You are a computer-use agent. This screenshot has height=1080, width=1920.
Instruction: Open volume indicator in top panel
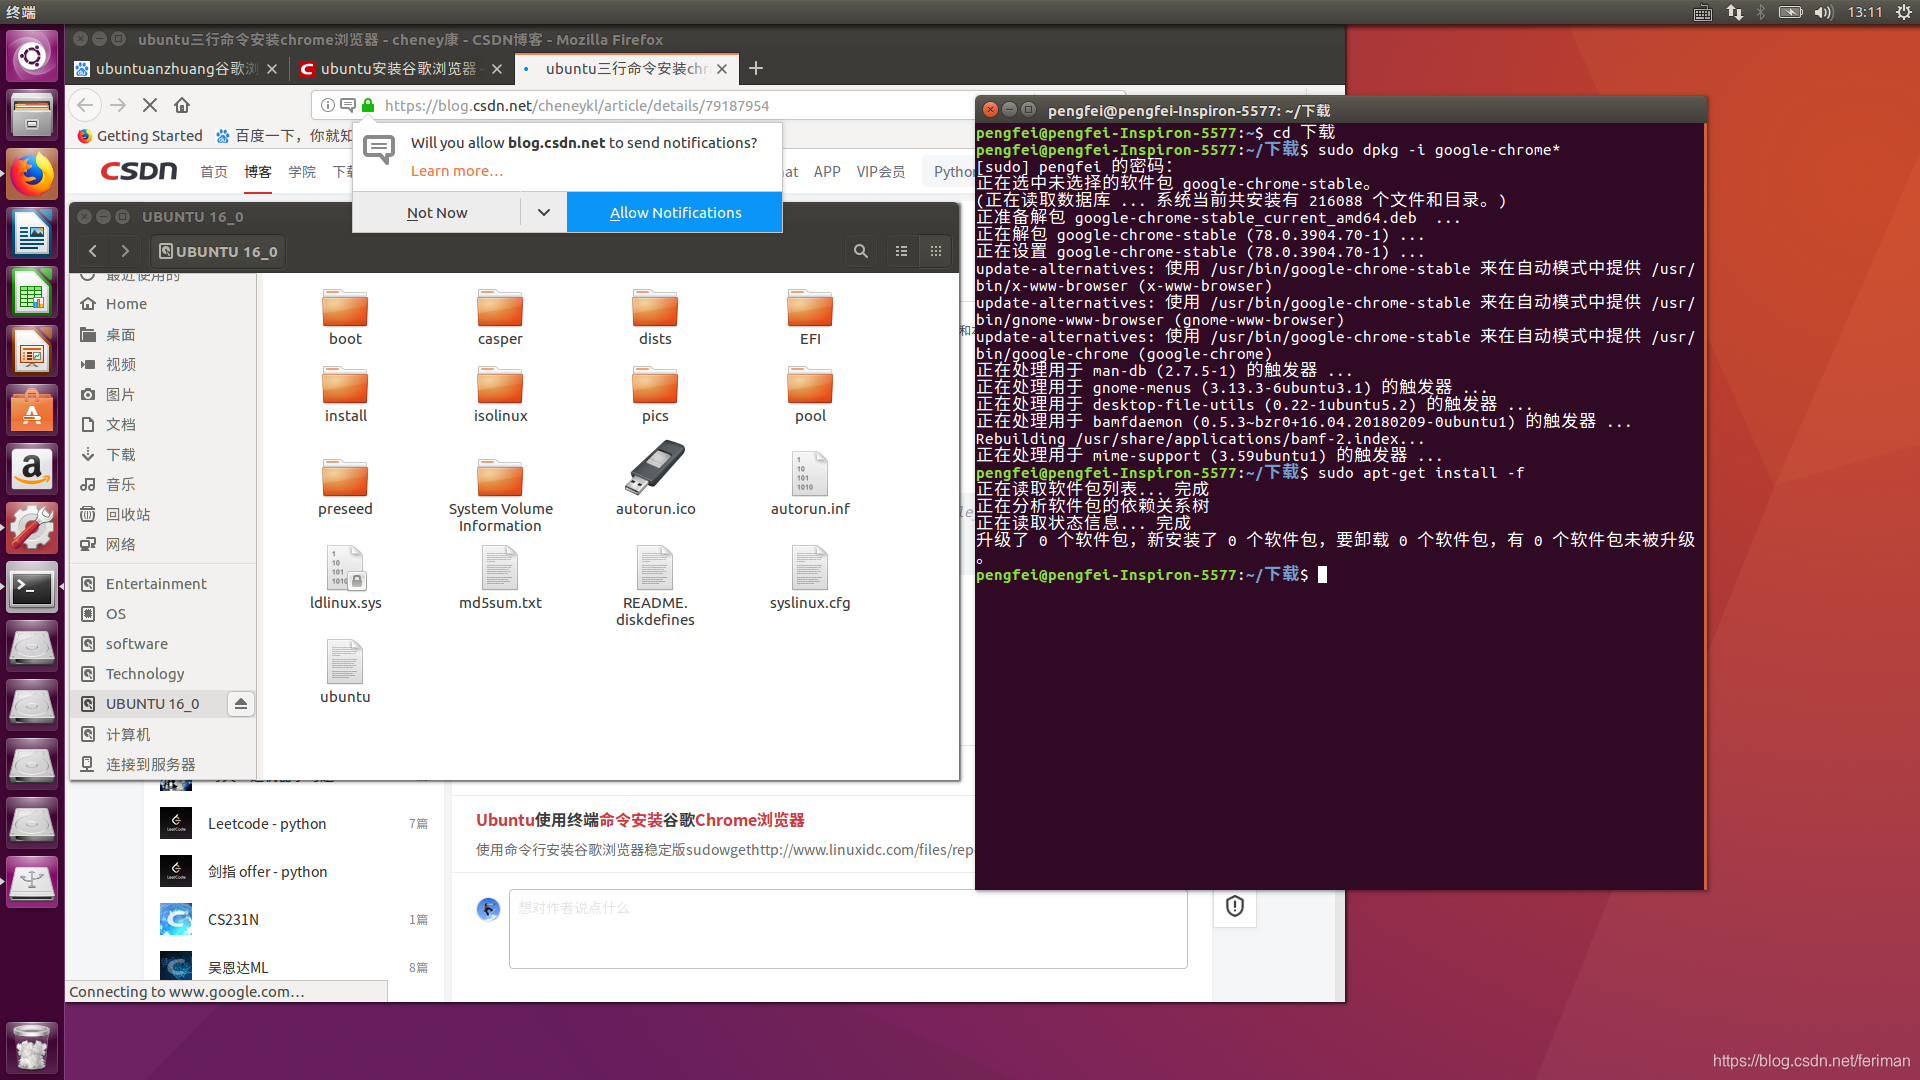click(x=1823, y=12)
